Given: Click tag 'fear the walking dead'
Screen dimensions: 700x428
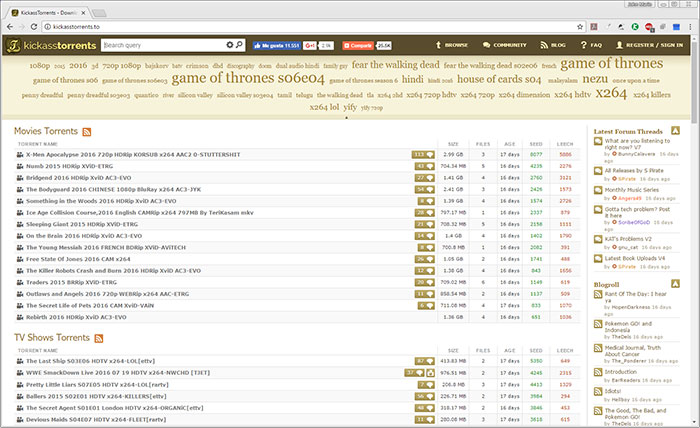Looking at the screenshot, I should (x=396, y=65).
